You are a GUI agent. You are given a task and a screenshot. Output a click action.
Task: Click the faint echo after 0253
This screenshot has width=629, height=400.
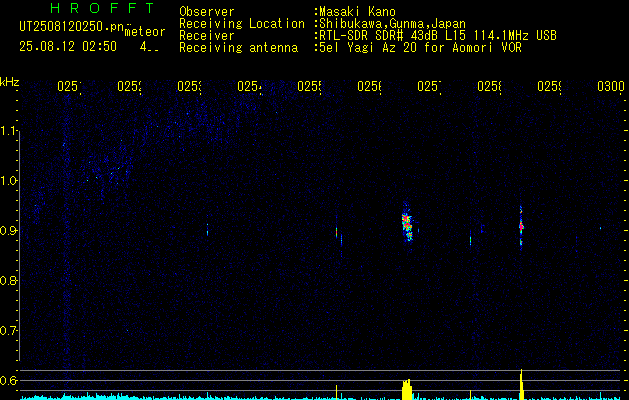pyautogui.click(x=207, y=230)
